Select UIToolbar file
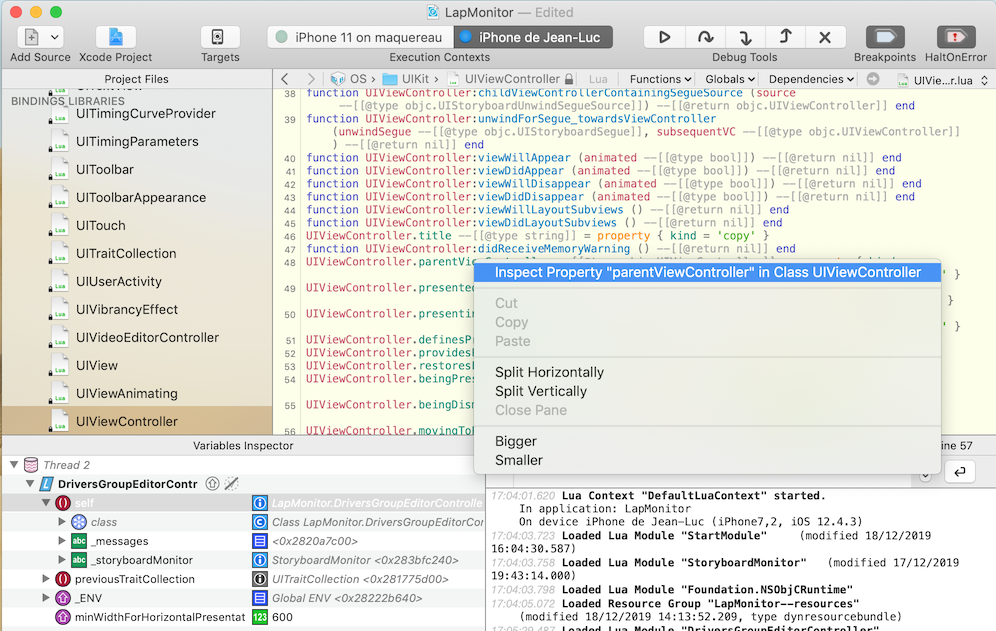This screenshot has height=631, width=996. (105, 170)
